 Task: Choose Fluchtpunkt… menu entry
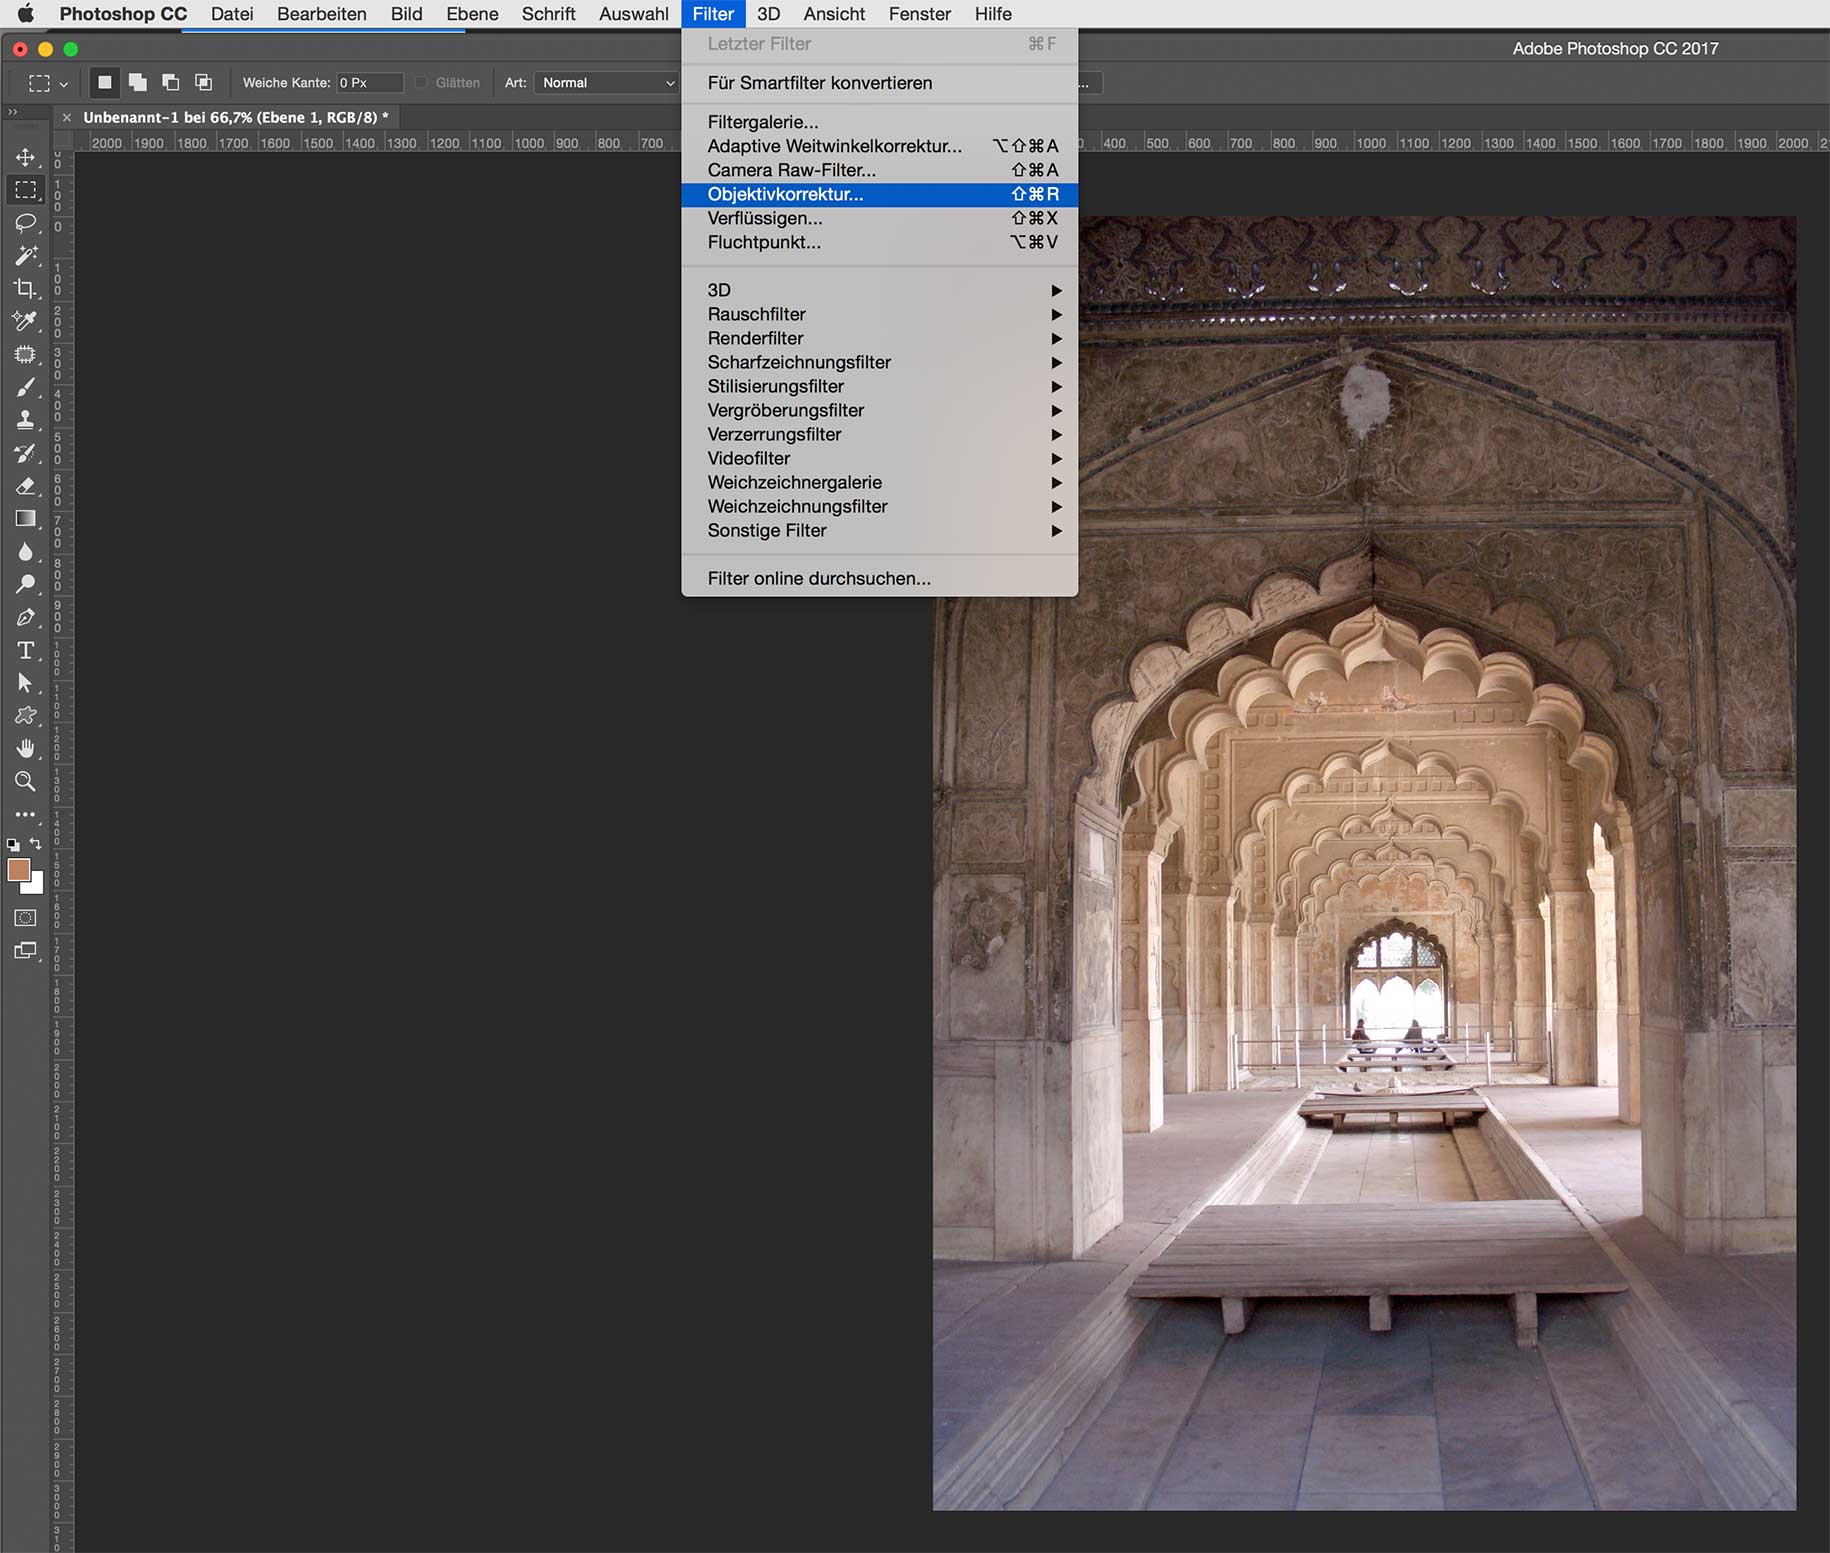(x=879, y=242)
